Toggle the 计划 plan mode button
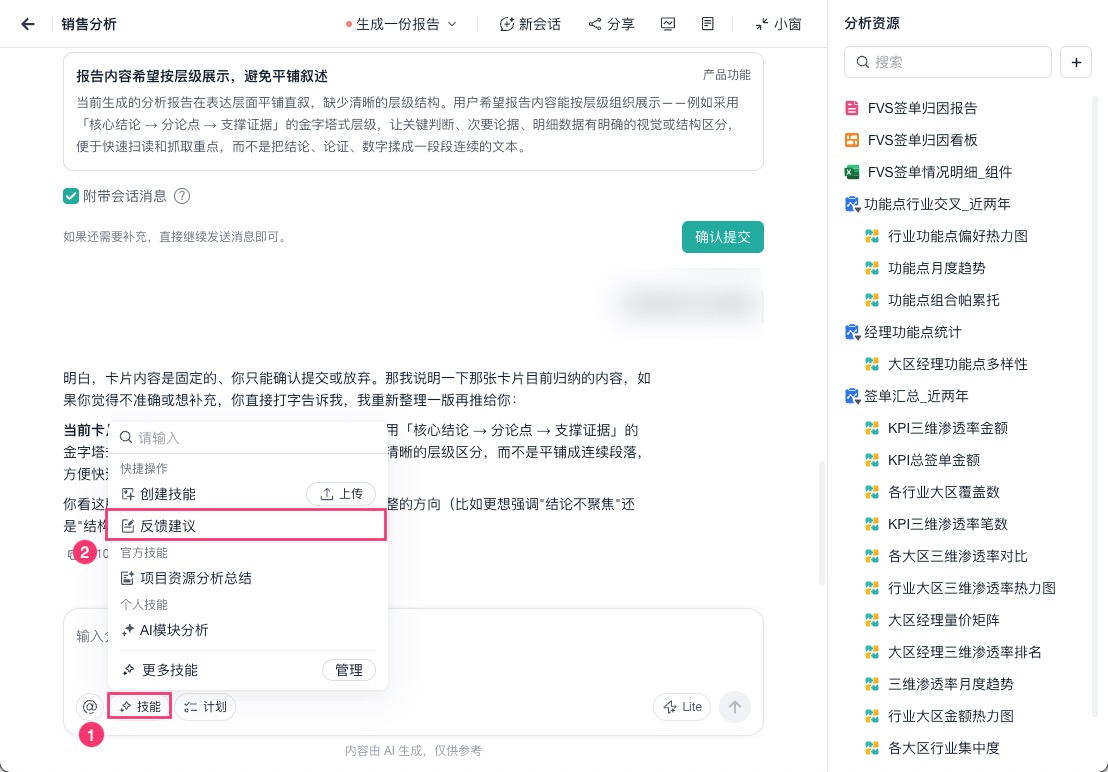1108x772 pixels. click(205, 706)
